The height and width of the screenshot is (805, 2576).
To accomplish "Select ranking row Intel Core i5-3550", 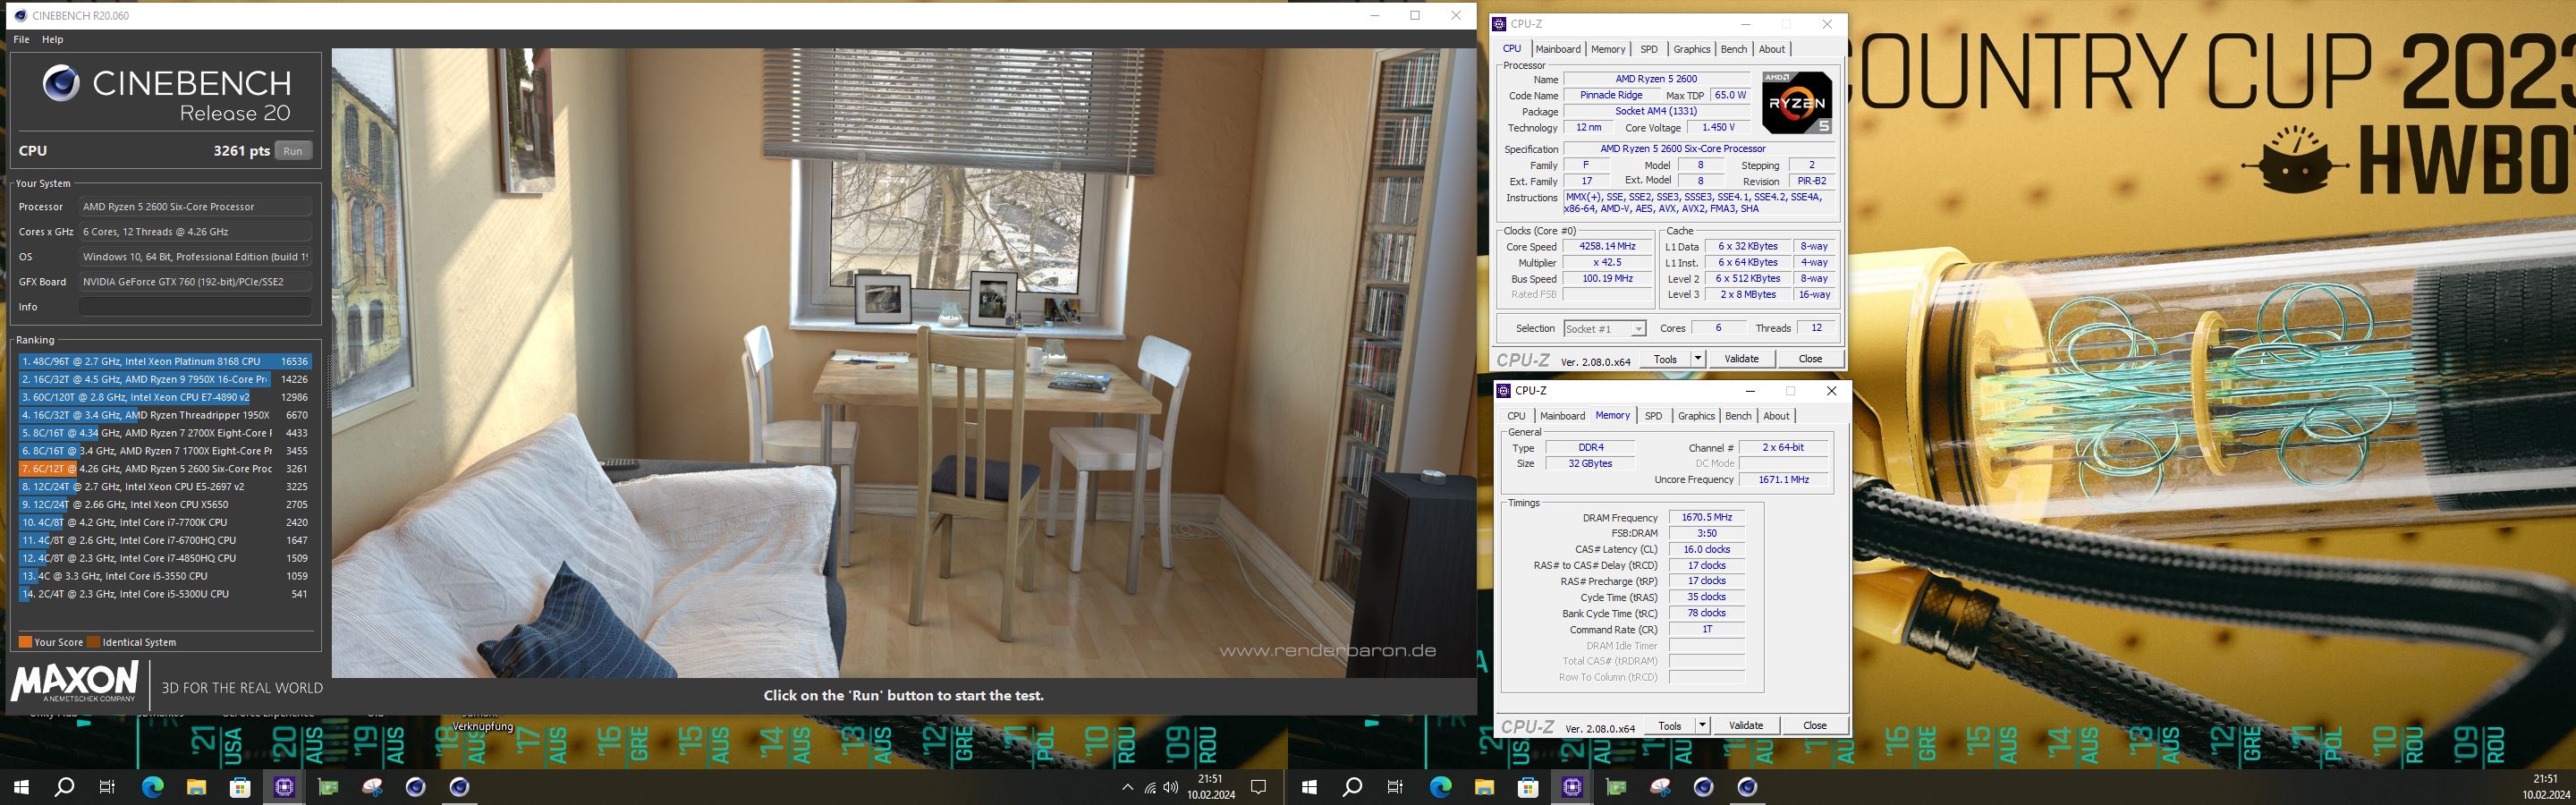I will (x=165, y=576).
